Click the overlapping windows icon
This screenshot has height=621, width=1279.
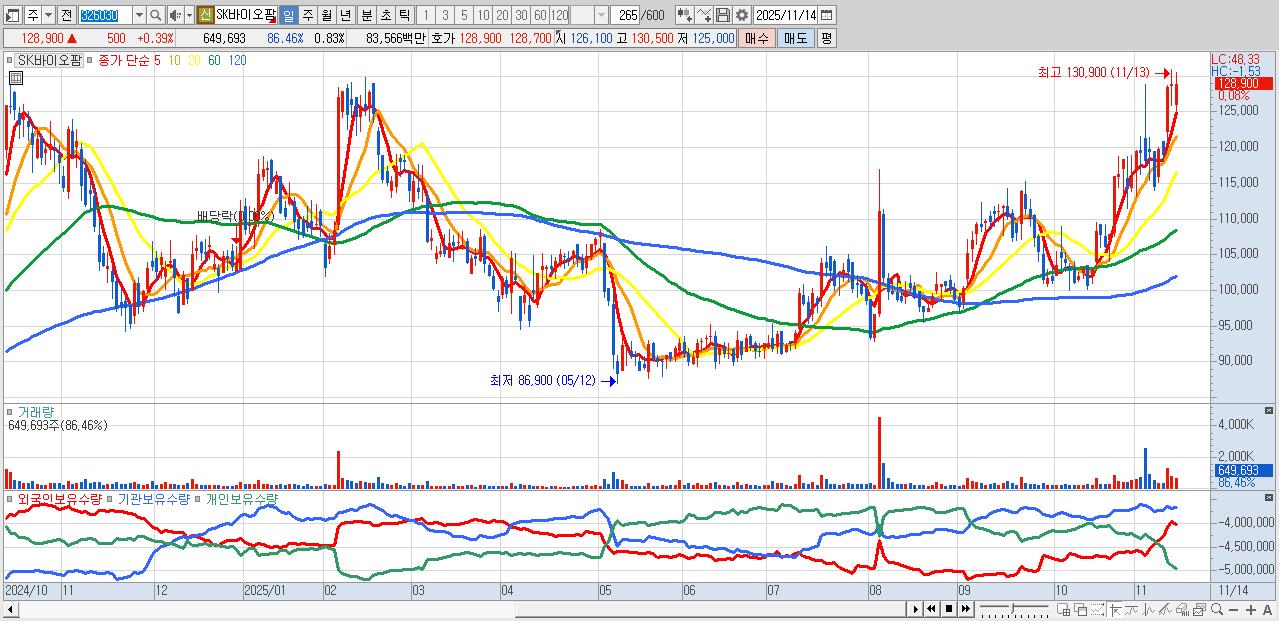(1081, 609)
